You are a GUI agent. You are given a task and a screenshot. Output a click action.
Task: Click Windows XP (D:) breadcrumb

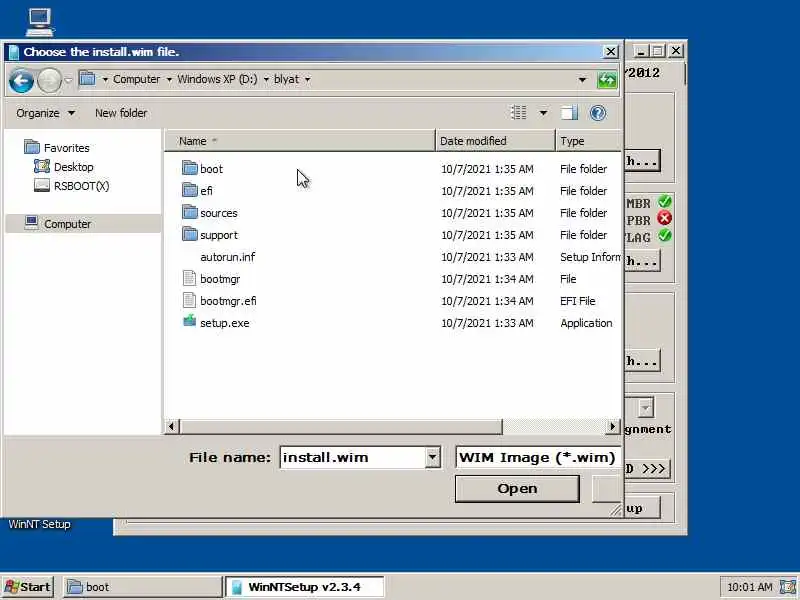pyautogui.click(x=217, y=80)
